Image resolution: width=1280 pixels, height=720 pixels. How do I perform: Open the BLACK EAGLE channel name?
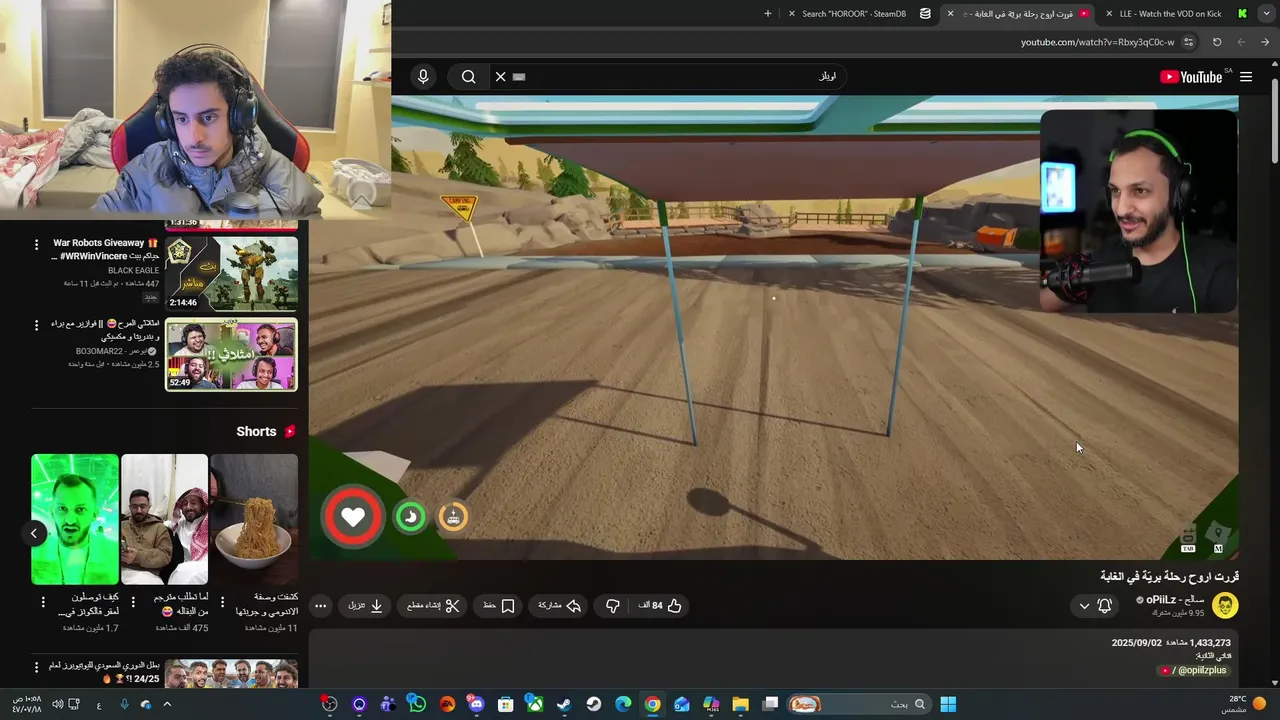tap(133, 271)
